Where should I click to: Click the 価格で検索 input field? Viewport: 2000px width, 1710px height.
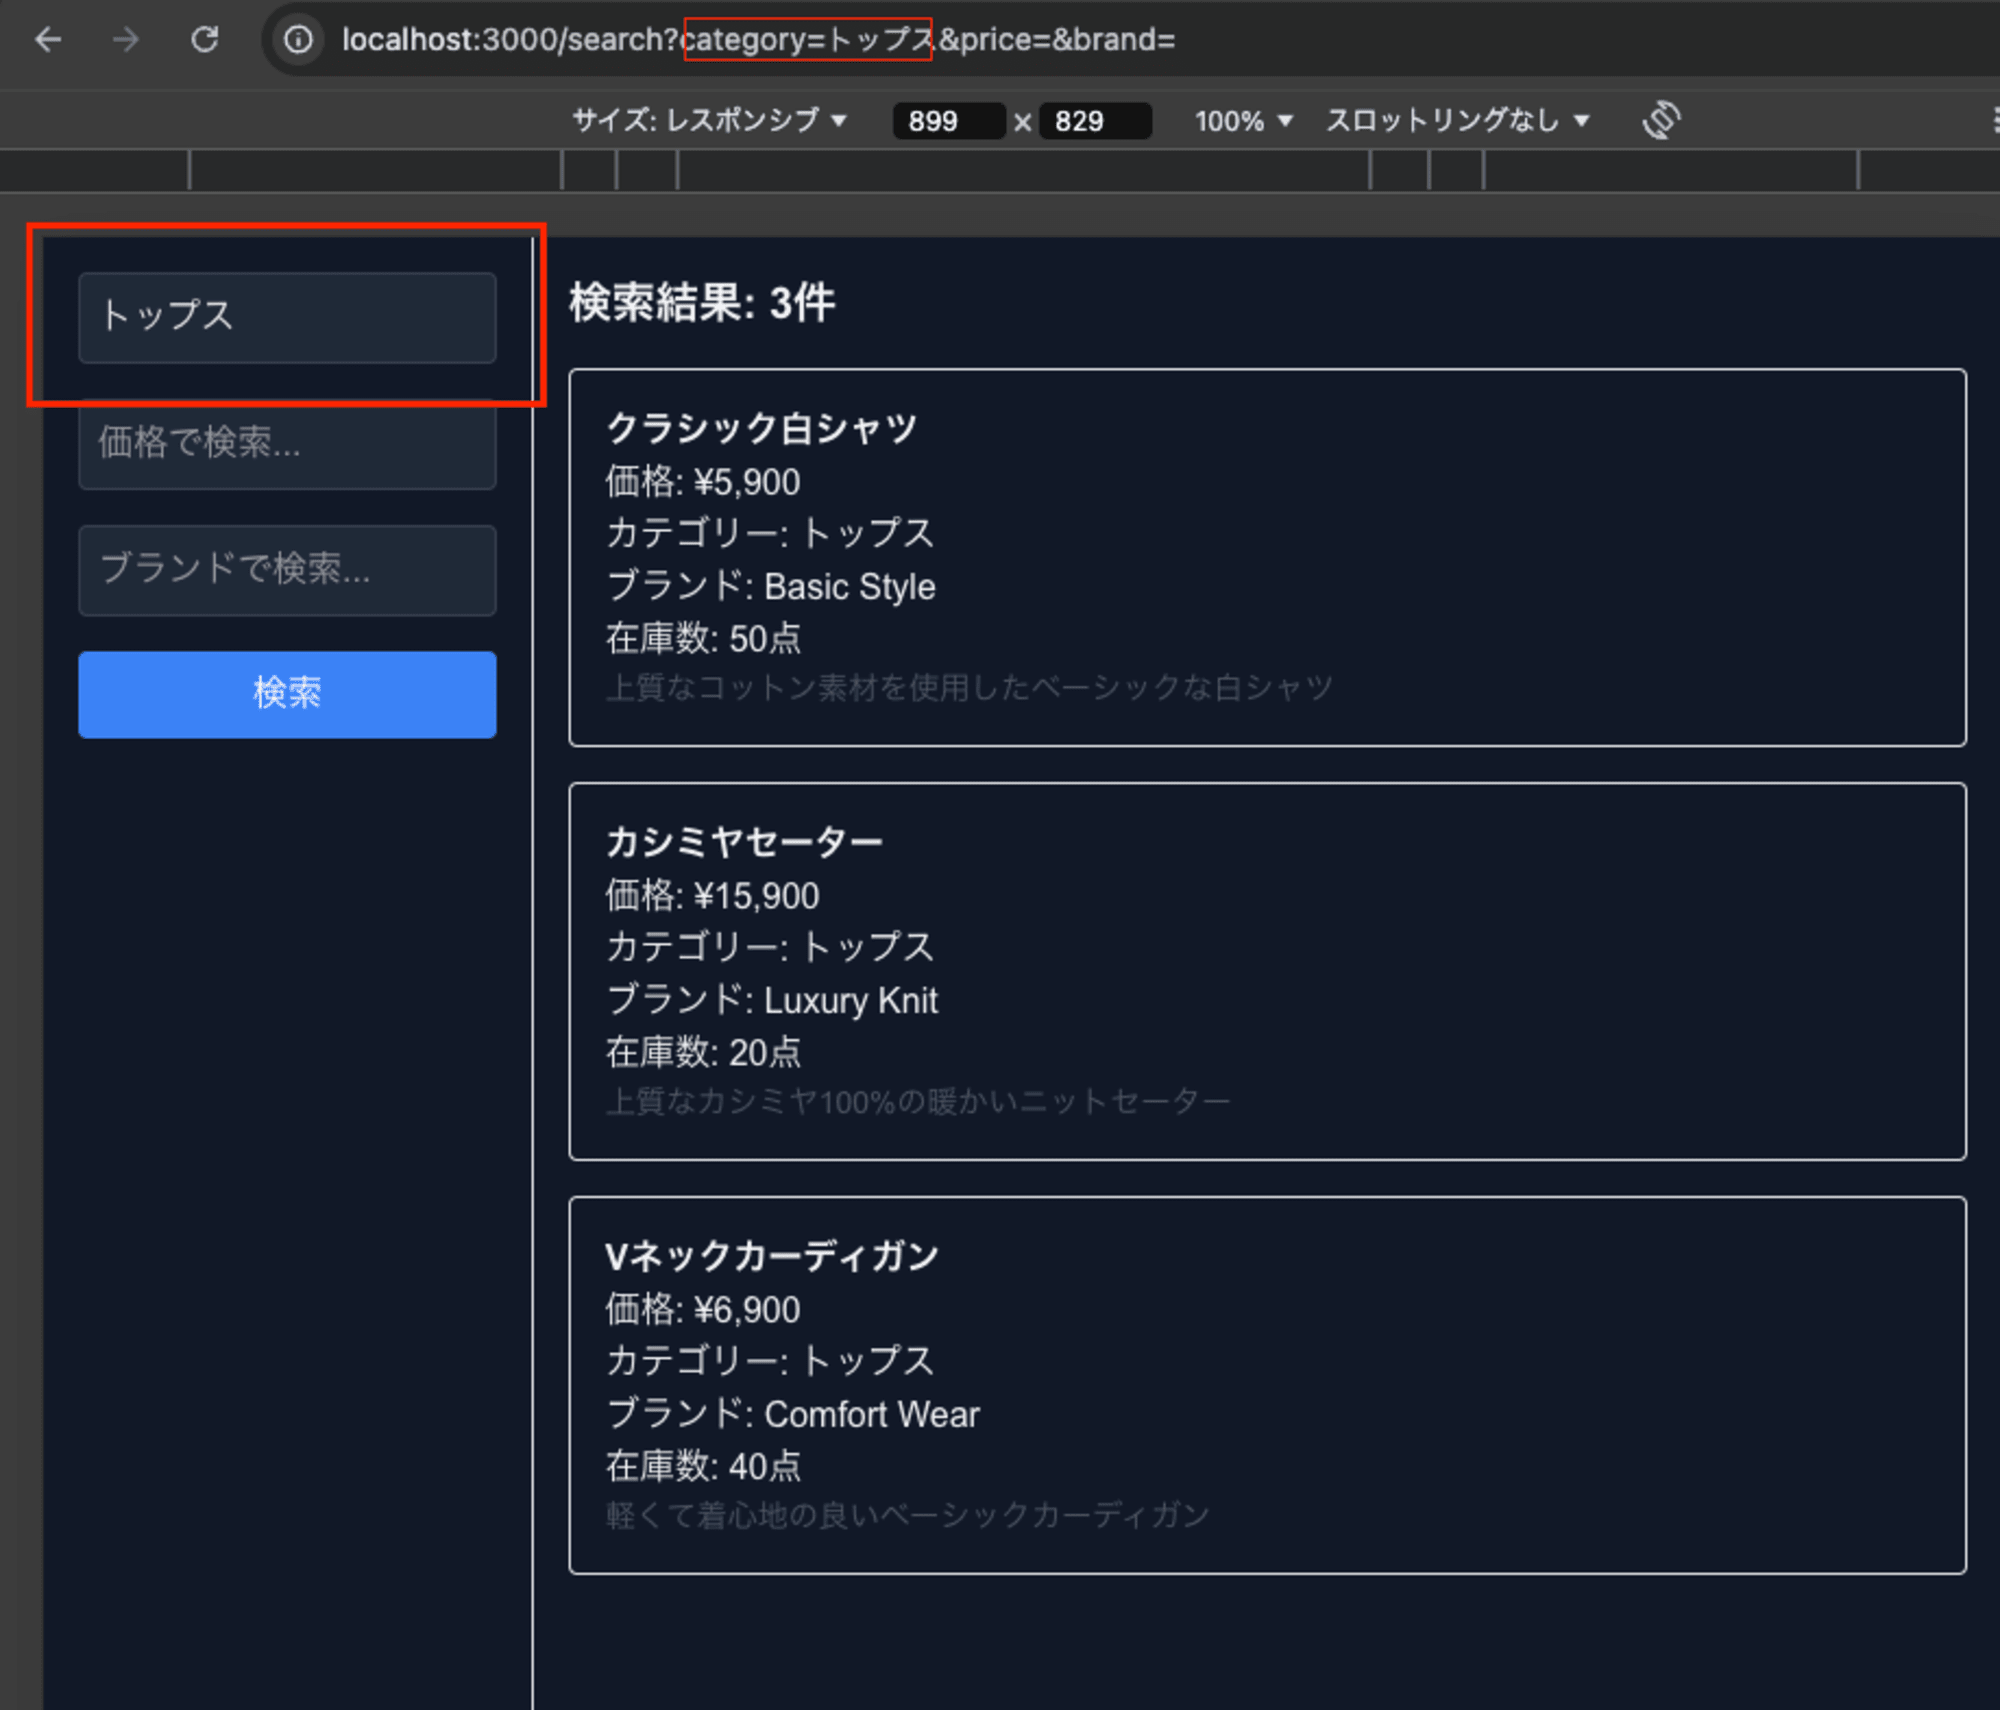pyautogui.click(x=287, y=443)
